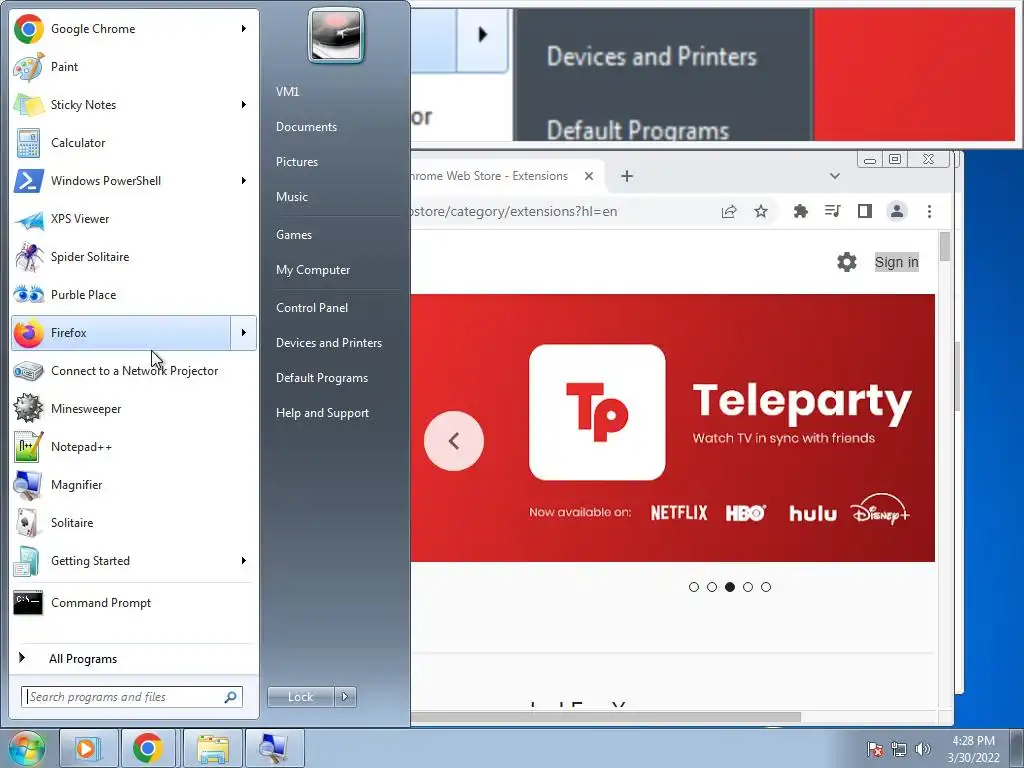Viewport: 1024px width, 768px height.
Task: Start Solitaire game
Action: 134,522
